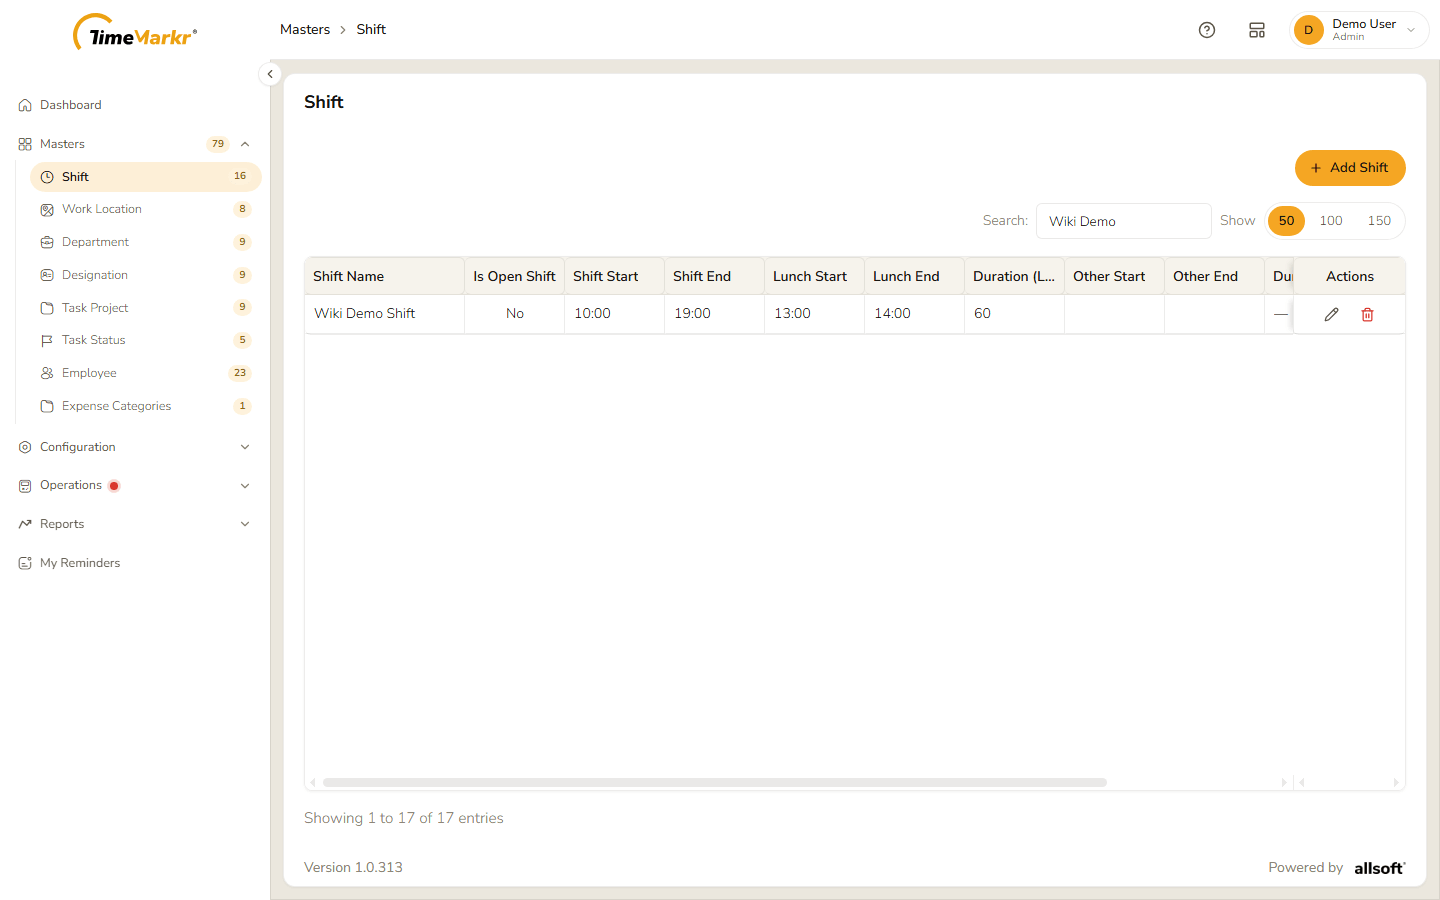Click the horizontal table scrollbar
1440x900 pixels.
click(715, 783)
